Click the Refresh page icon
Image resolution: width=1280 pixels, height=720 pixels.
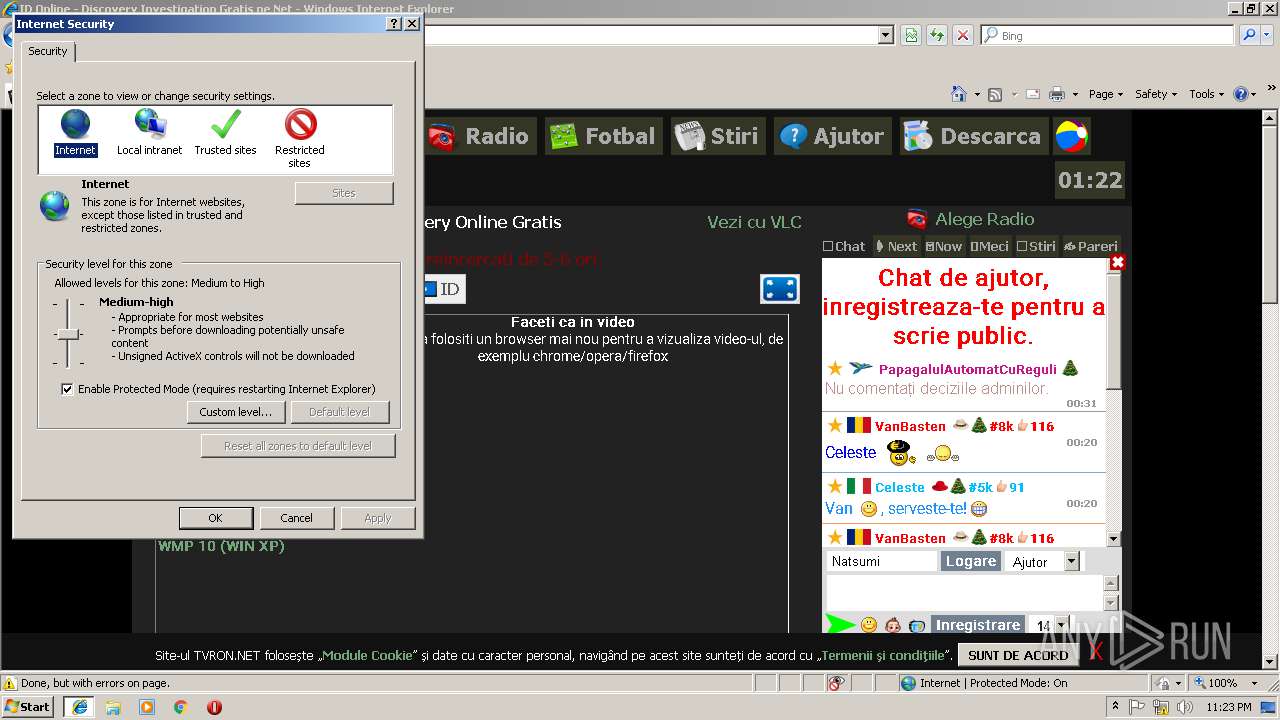pos(937,35)
